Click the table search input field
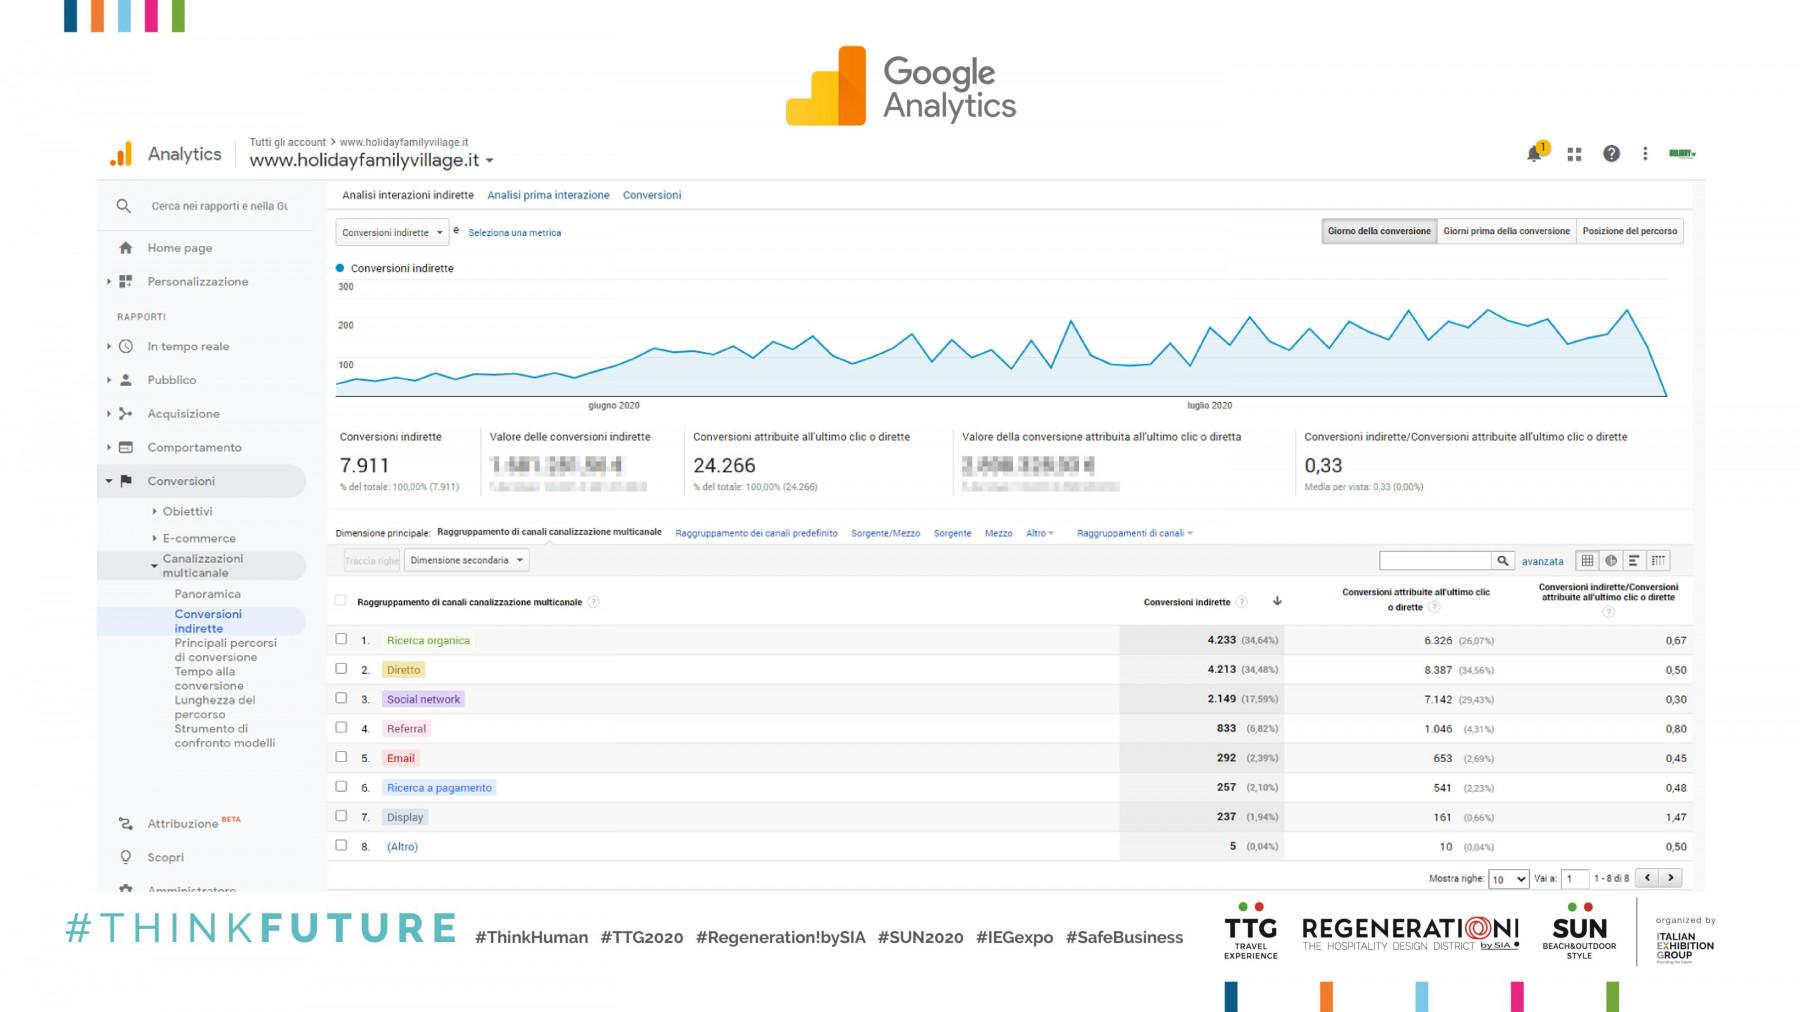1800x1012 pixels. [1435, 561]
